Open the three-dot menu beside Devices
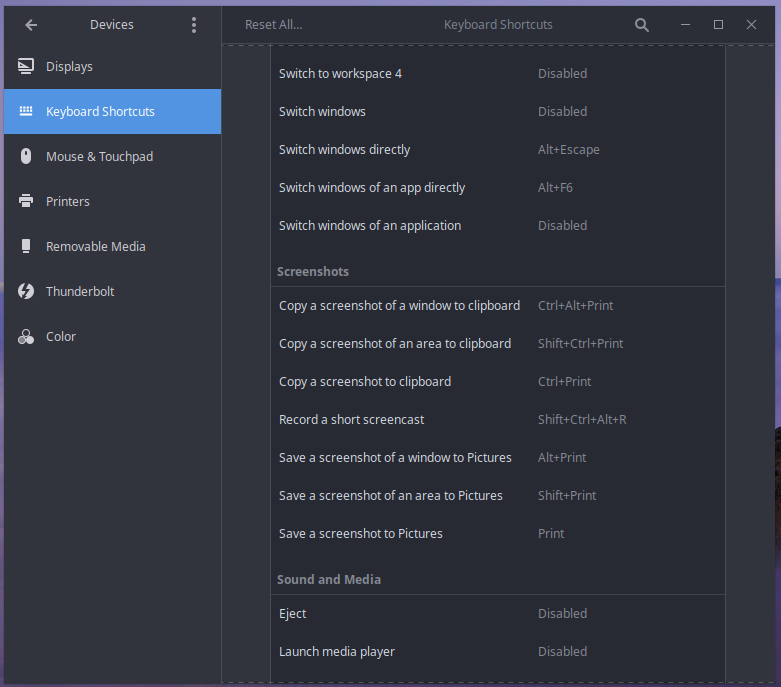This screenshot has height=687, width=781. click(x=194, y=25)
